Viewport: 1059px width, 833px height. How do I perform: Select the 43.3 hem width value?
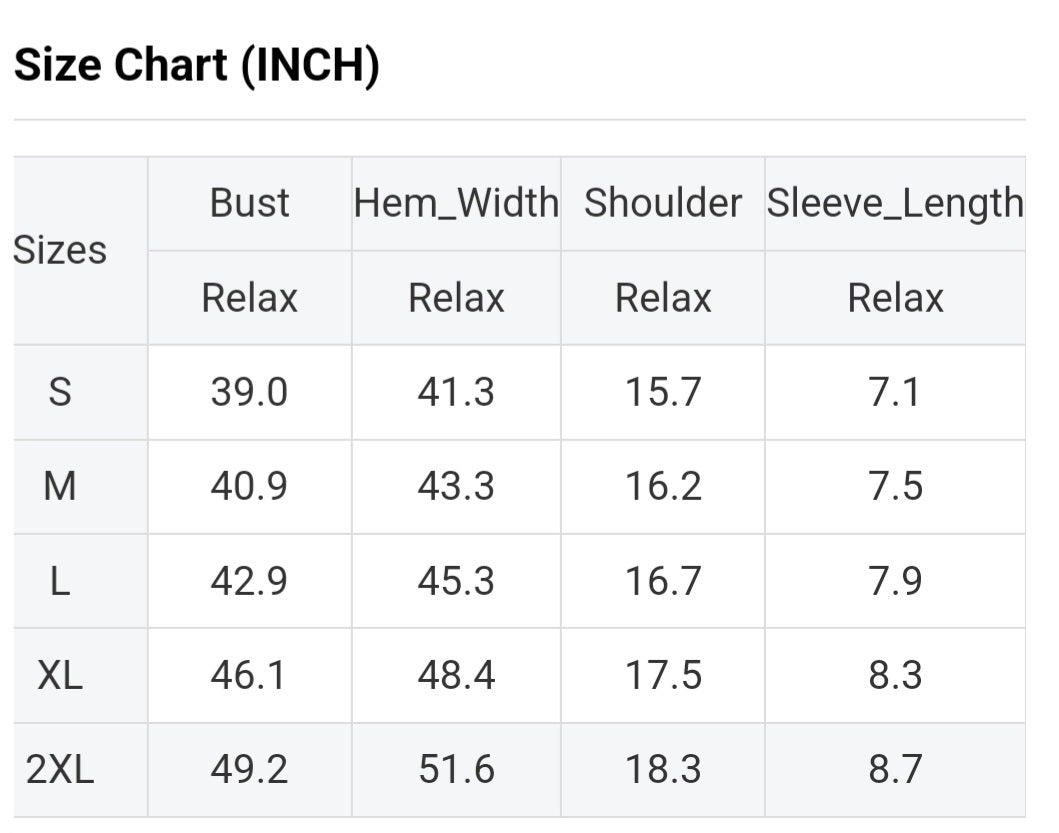(x=456, y=487)
